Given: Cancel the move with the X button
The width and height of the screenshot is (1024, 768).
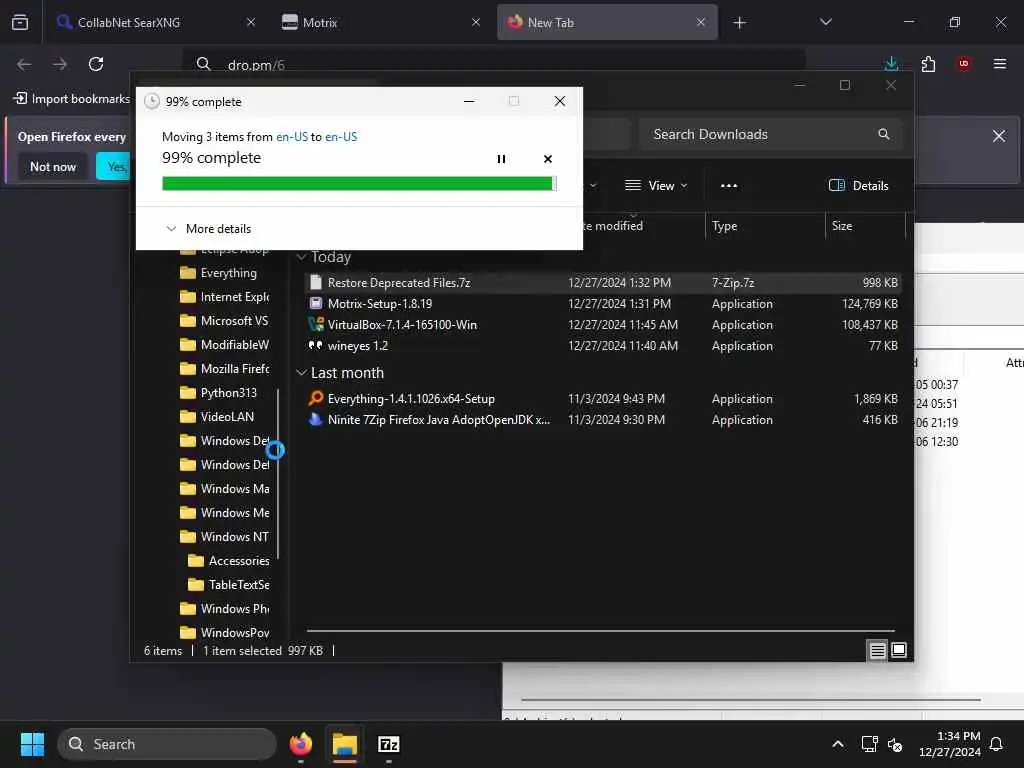Looking at the screenshot, I should point(547,159).
